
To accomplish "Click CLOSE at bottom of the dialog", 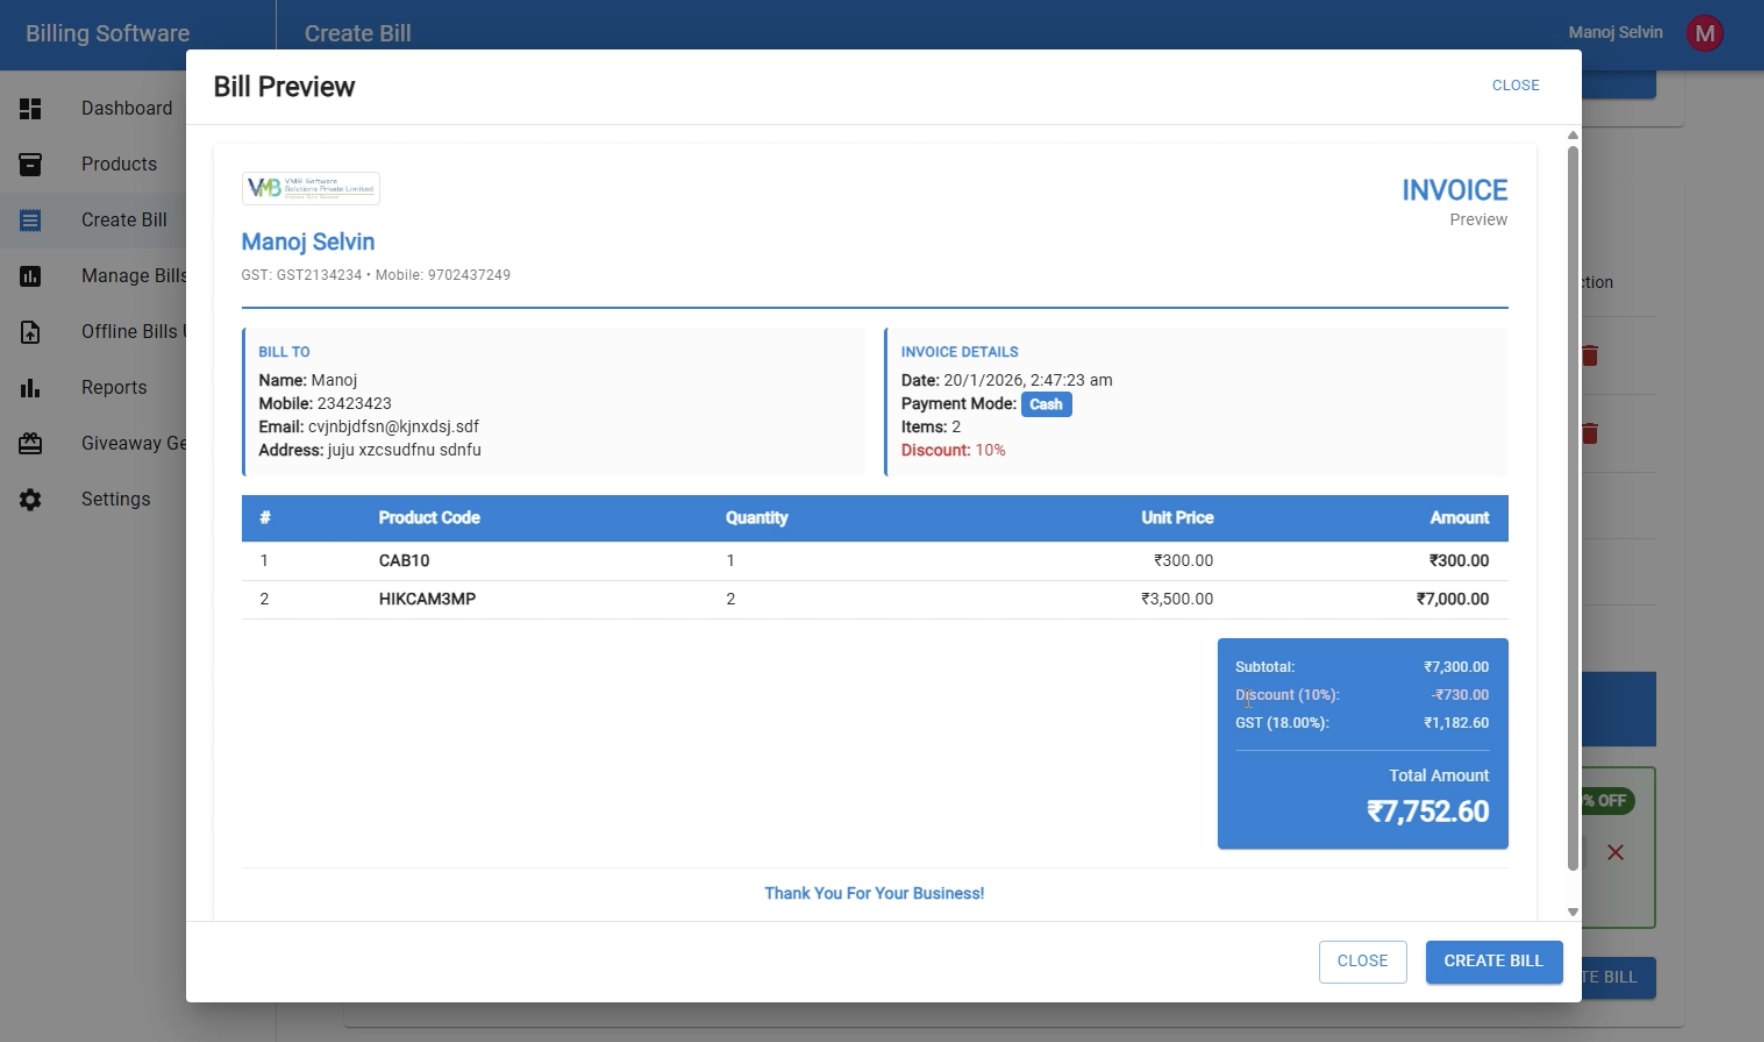I will tap(1362, 961).
